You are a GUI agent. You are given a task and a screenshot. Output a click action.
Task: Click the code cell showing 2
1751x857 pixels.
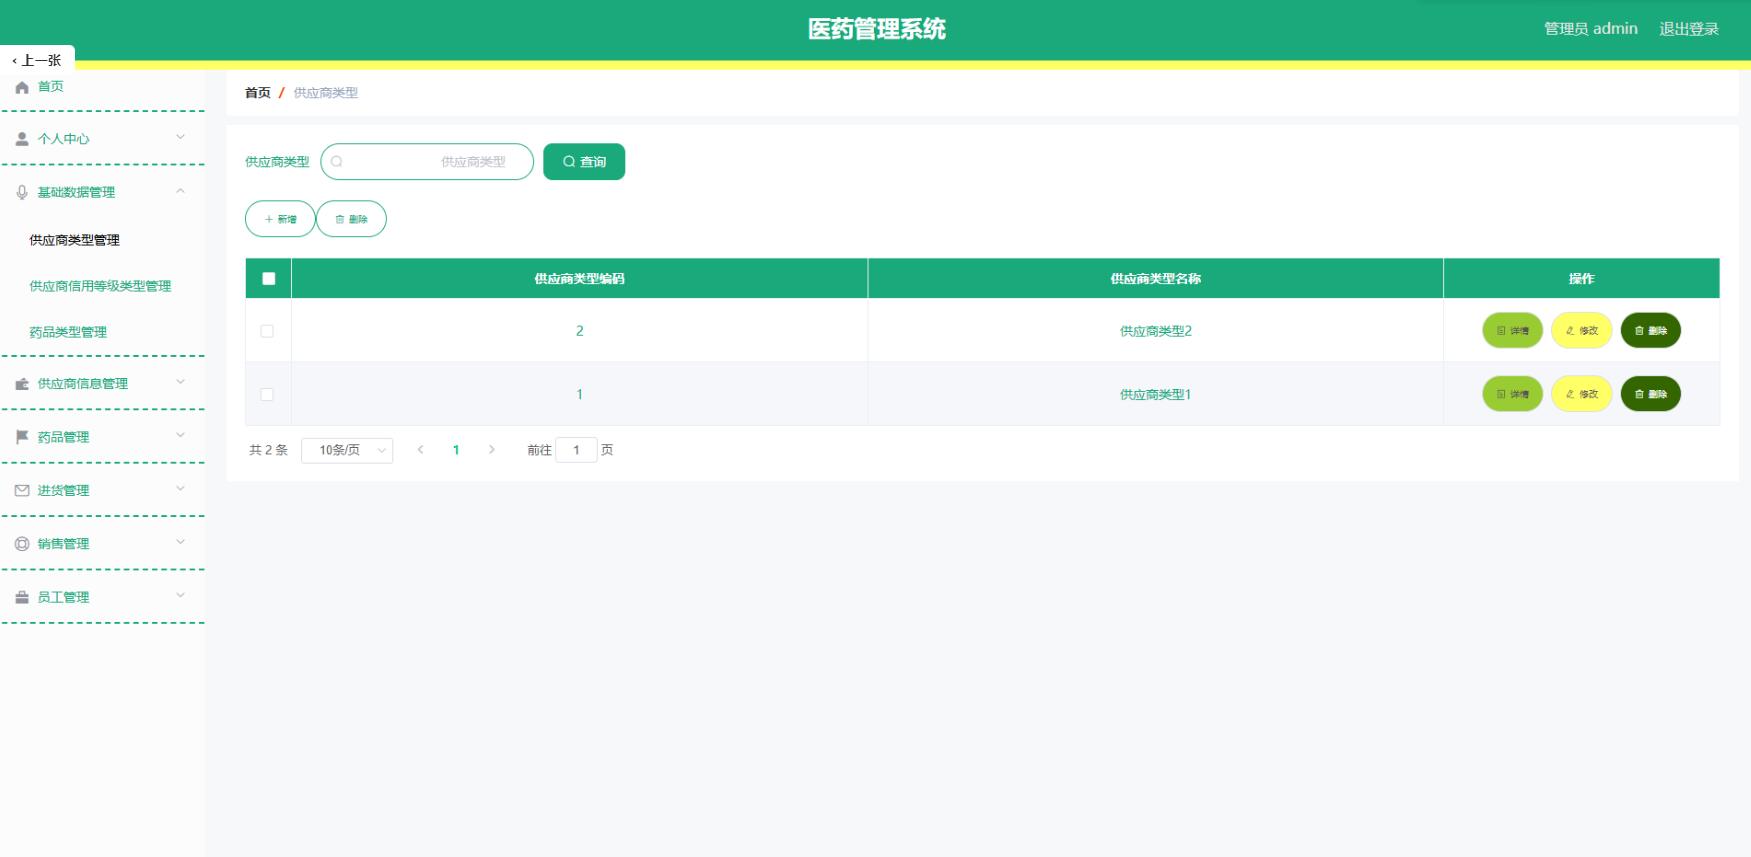[x=579, y=331]
